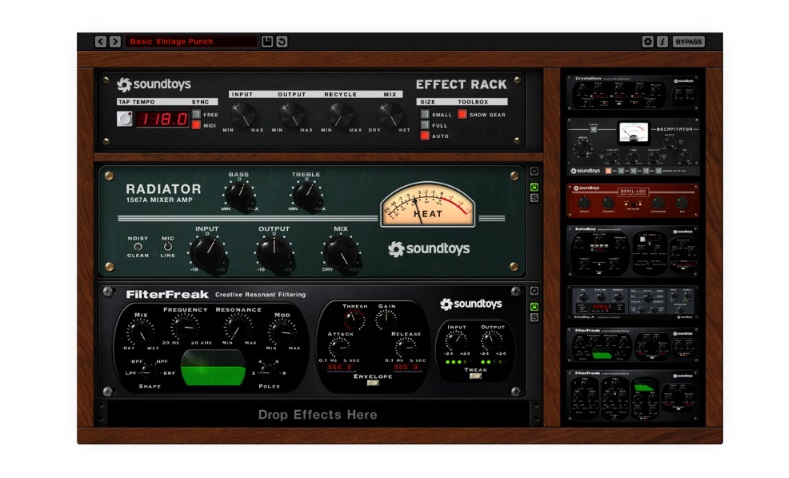Adjust the FilterFreak Resonance knob

238,328
